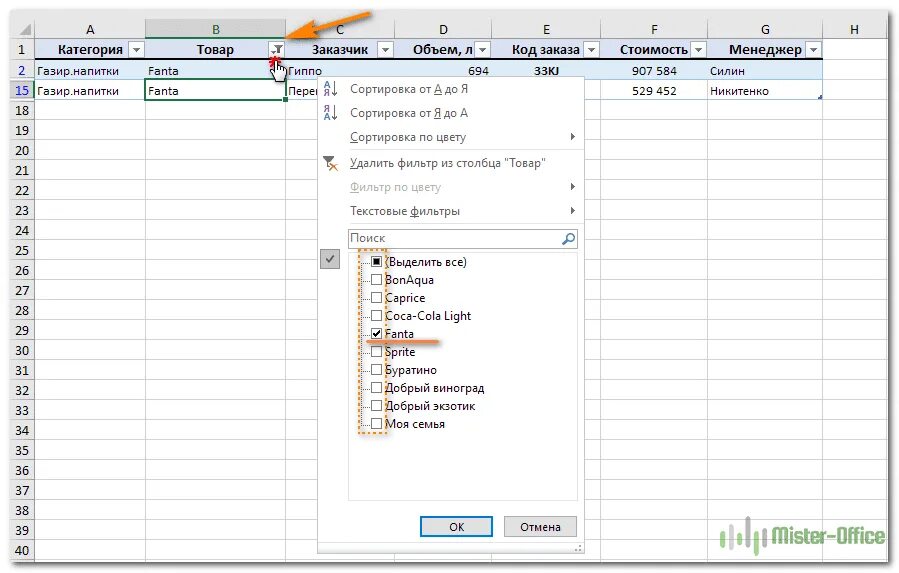Open the Товар filter dropdown button

click(277, 50)
